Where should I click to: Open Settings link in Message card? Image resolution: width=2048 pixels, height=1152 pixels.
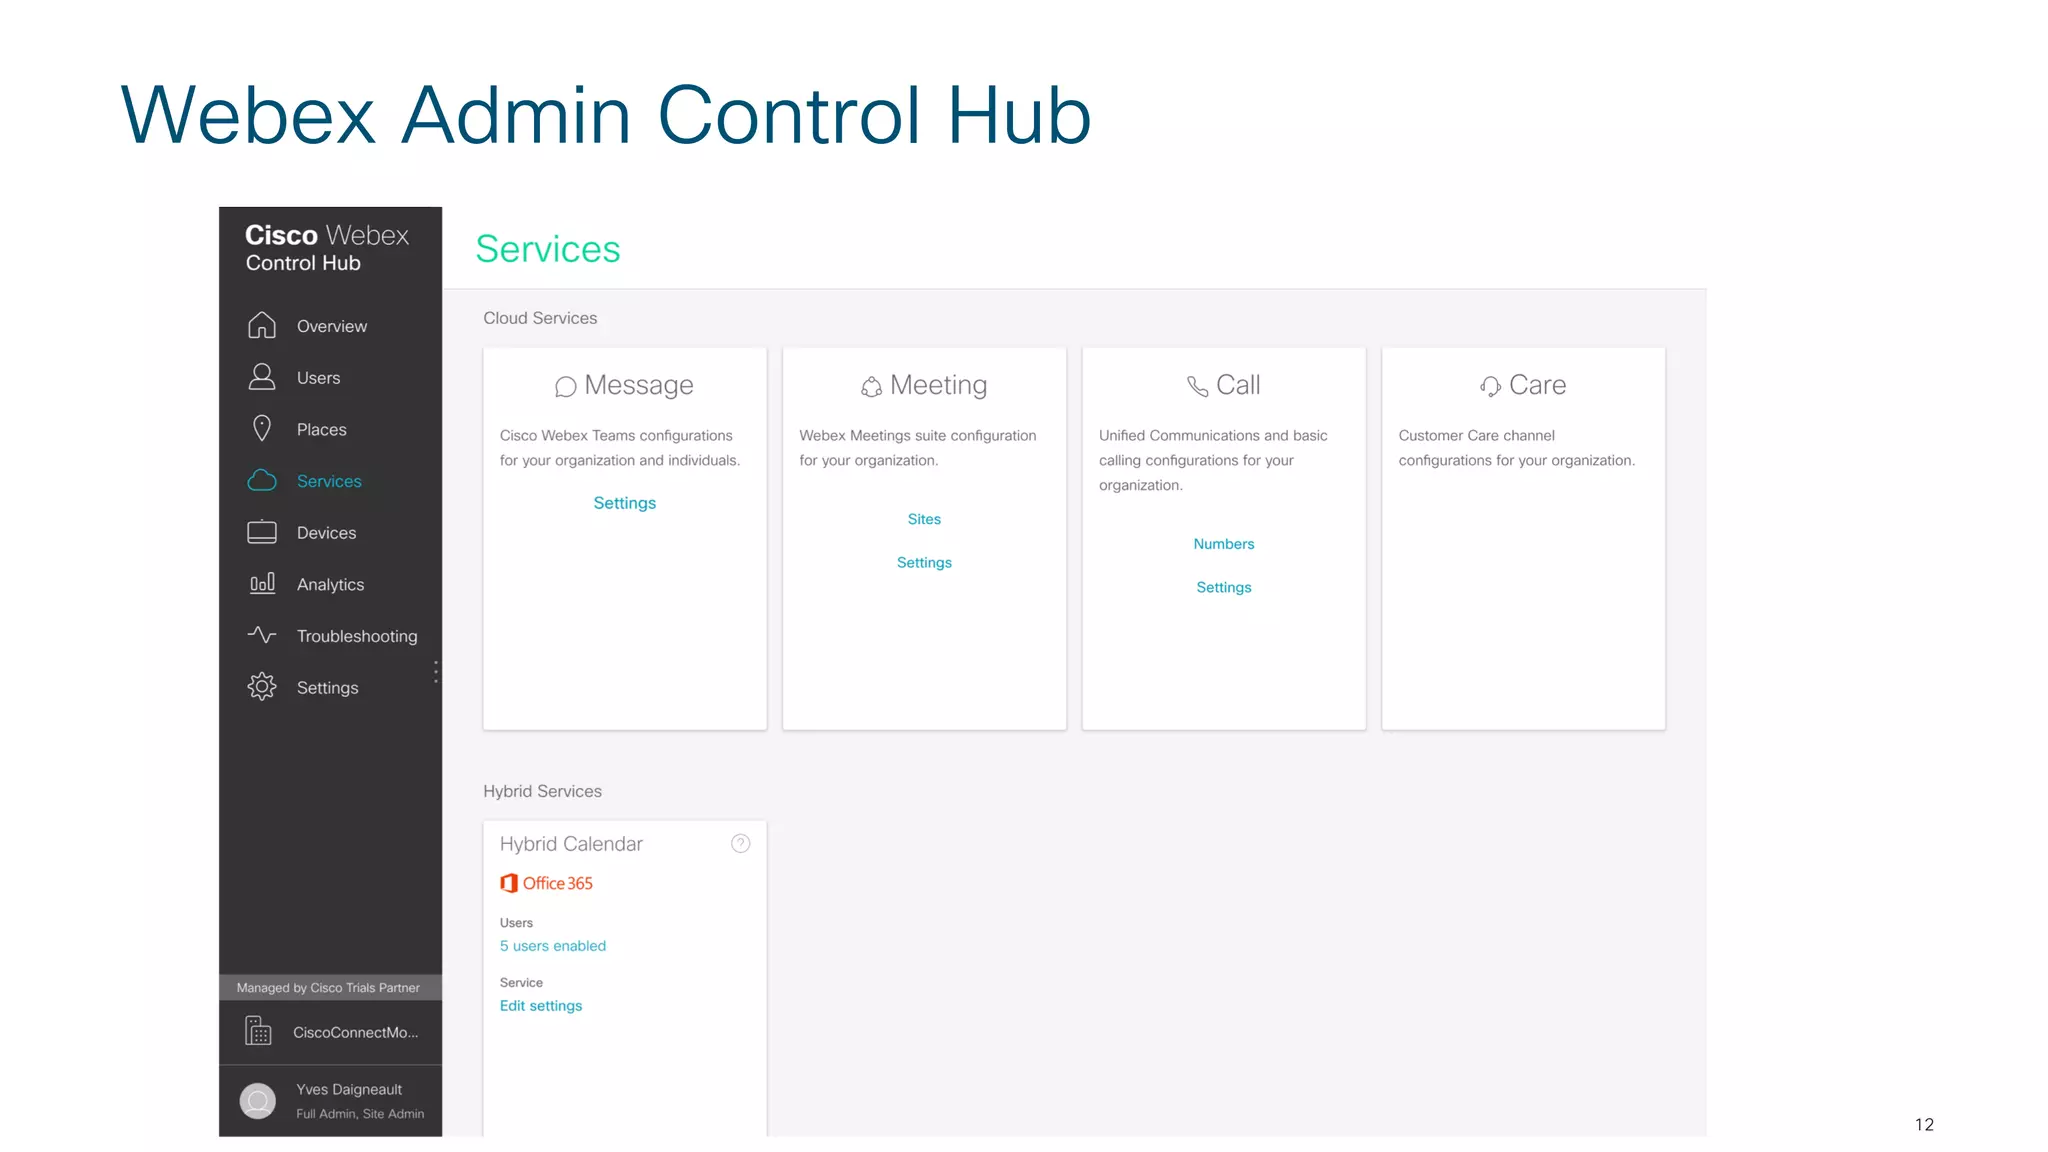(x=625, y=503)
